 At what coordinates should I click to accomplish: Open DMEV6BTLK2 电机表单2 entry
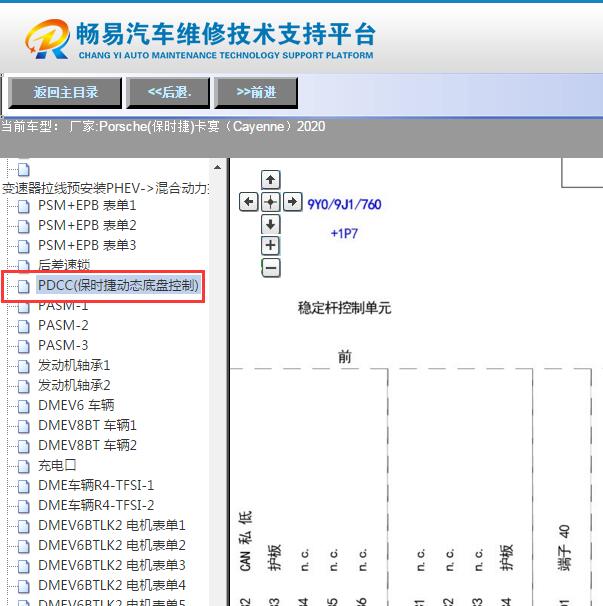point(112,545)
